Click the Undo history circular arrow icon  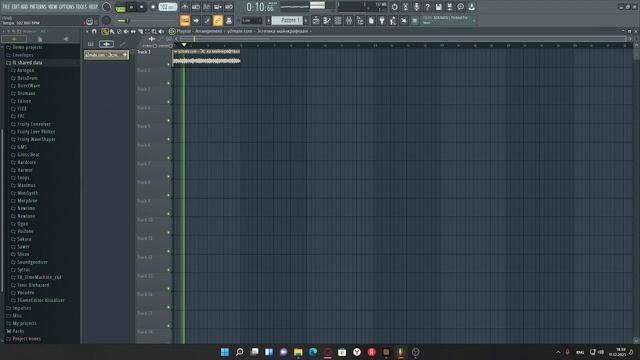pyautogui.click(x=394, y=7)
